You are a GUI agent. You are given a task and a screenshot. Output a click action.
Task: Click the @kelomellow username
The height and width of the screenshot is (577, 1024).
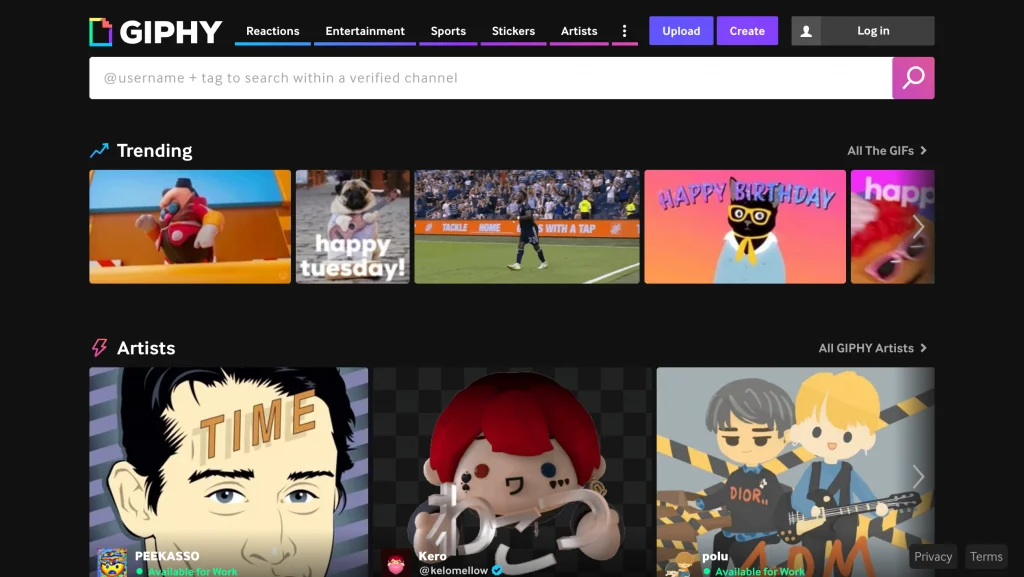point(453,570)
